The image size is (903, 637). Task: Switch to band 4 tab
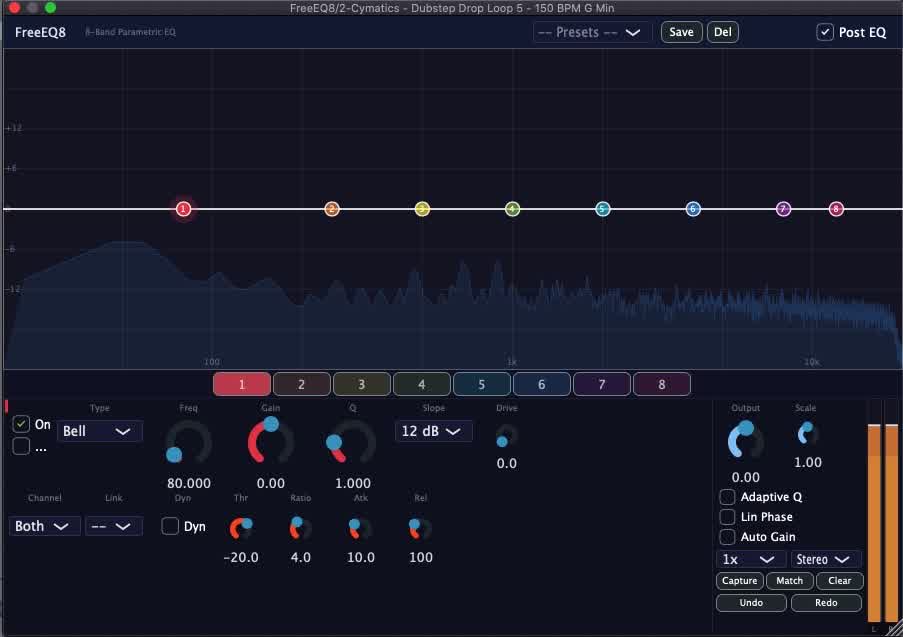[x=422, y=384]
